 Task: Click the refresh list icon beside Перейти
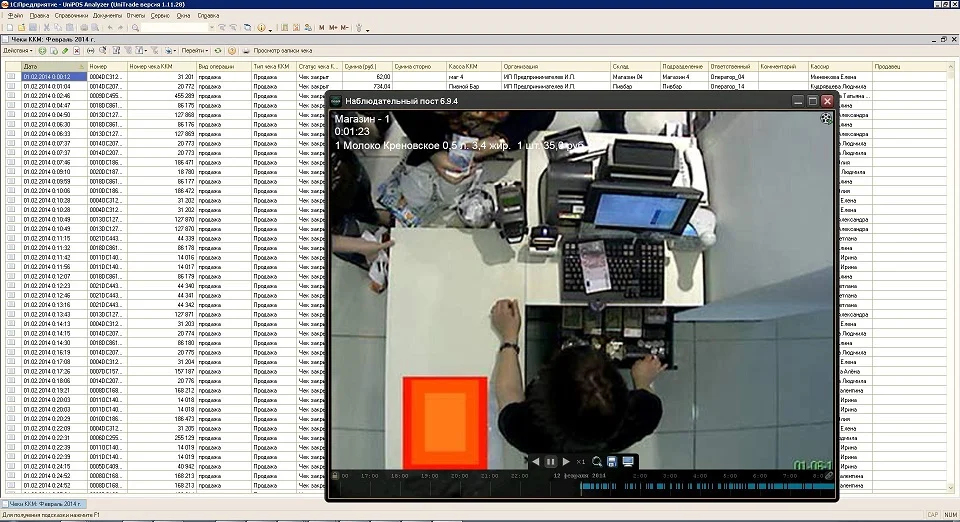218,50
